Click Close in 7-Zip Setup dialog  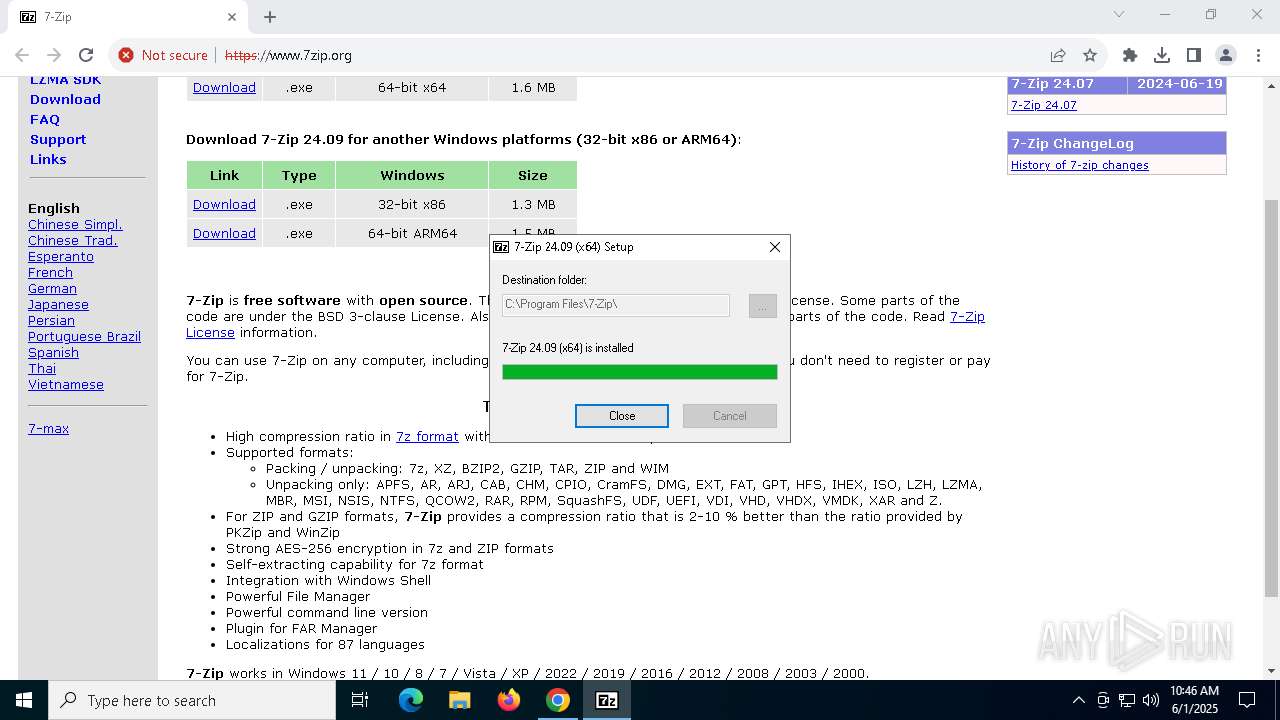coord(622,416)
